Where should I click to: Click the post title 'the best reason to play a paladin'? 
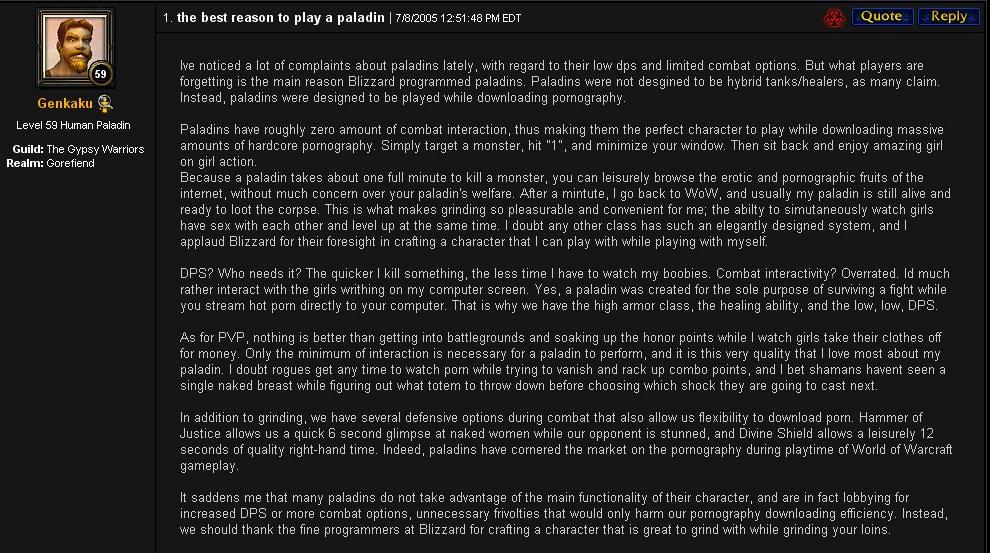[x=280, y=18]
